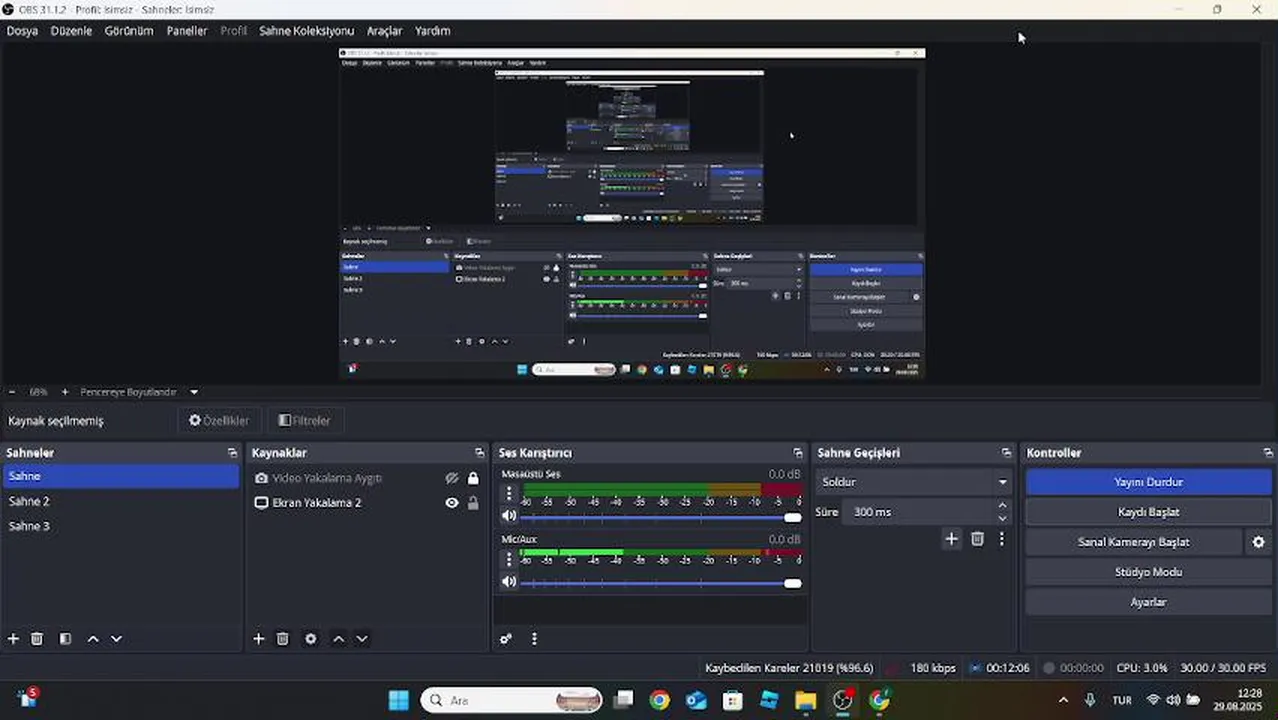Open Pencereye Boyutlandır scaling dropdown
Screen dimensions: 1278x720
pos(139,392)
